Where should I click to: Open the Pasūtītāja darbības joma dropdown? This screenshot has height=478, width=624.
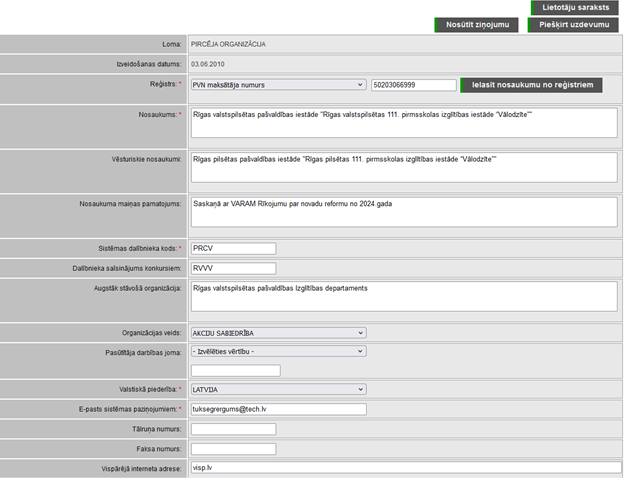(x=277, y=351)
